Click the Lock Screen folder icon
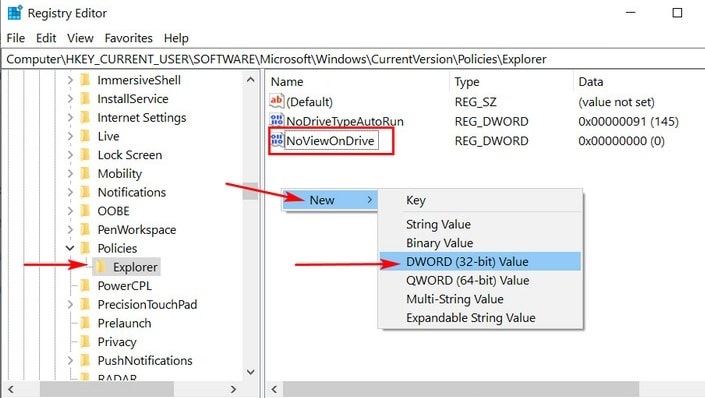Screen dimensions: 705x398 pos(85,155)
